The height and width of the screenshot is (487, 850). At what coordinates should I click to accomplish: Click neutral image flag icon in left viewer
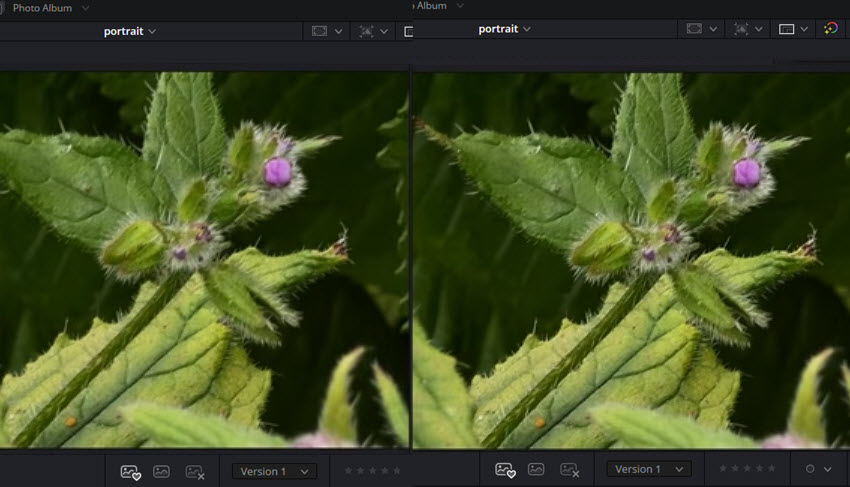162,471
